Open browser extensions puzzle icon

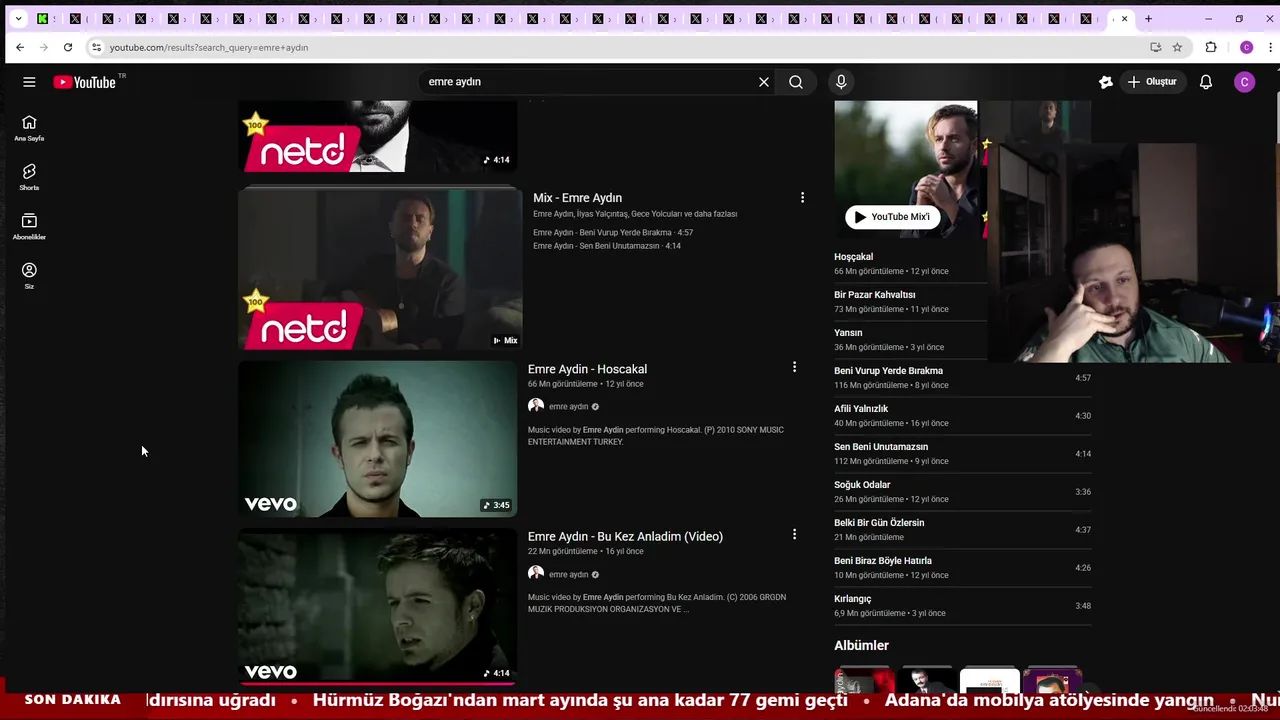[x=1211, y=47]
